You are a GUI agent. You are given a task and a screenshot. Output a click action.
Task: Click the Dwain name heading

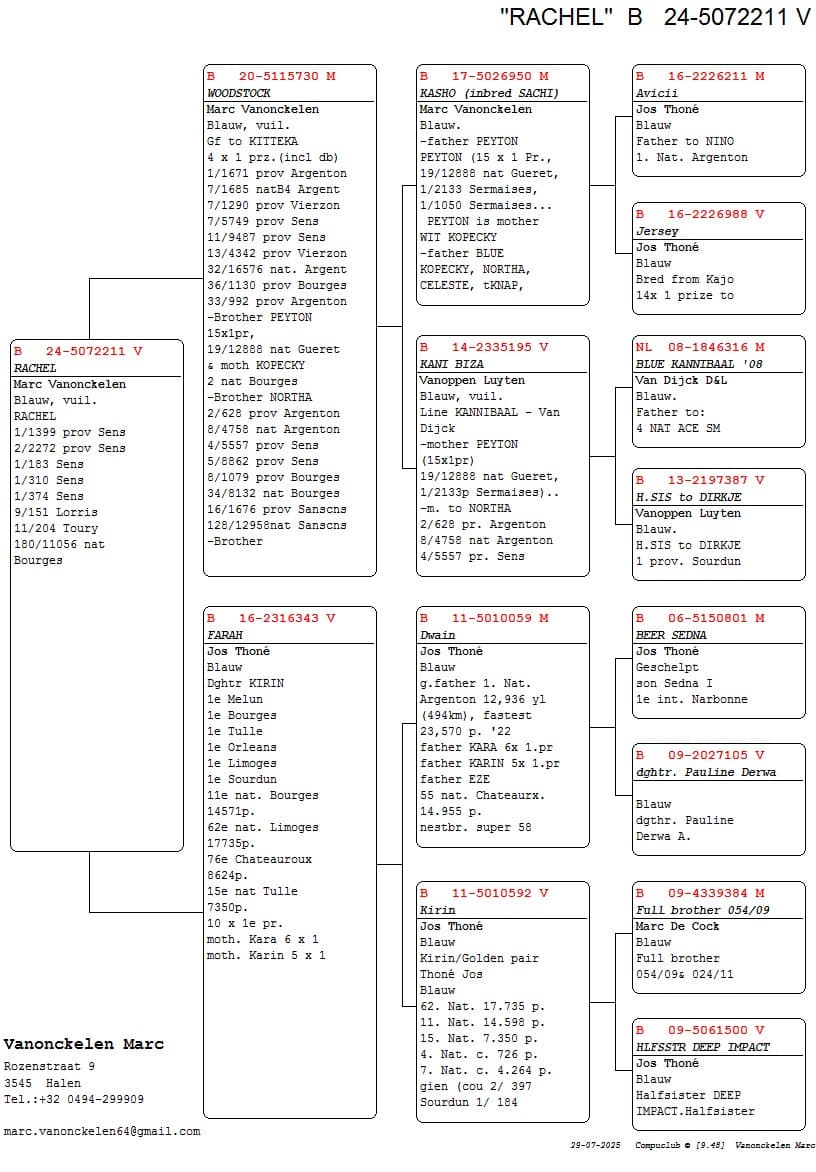point(438,635)
